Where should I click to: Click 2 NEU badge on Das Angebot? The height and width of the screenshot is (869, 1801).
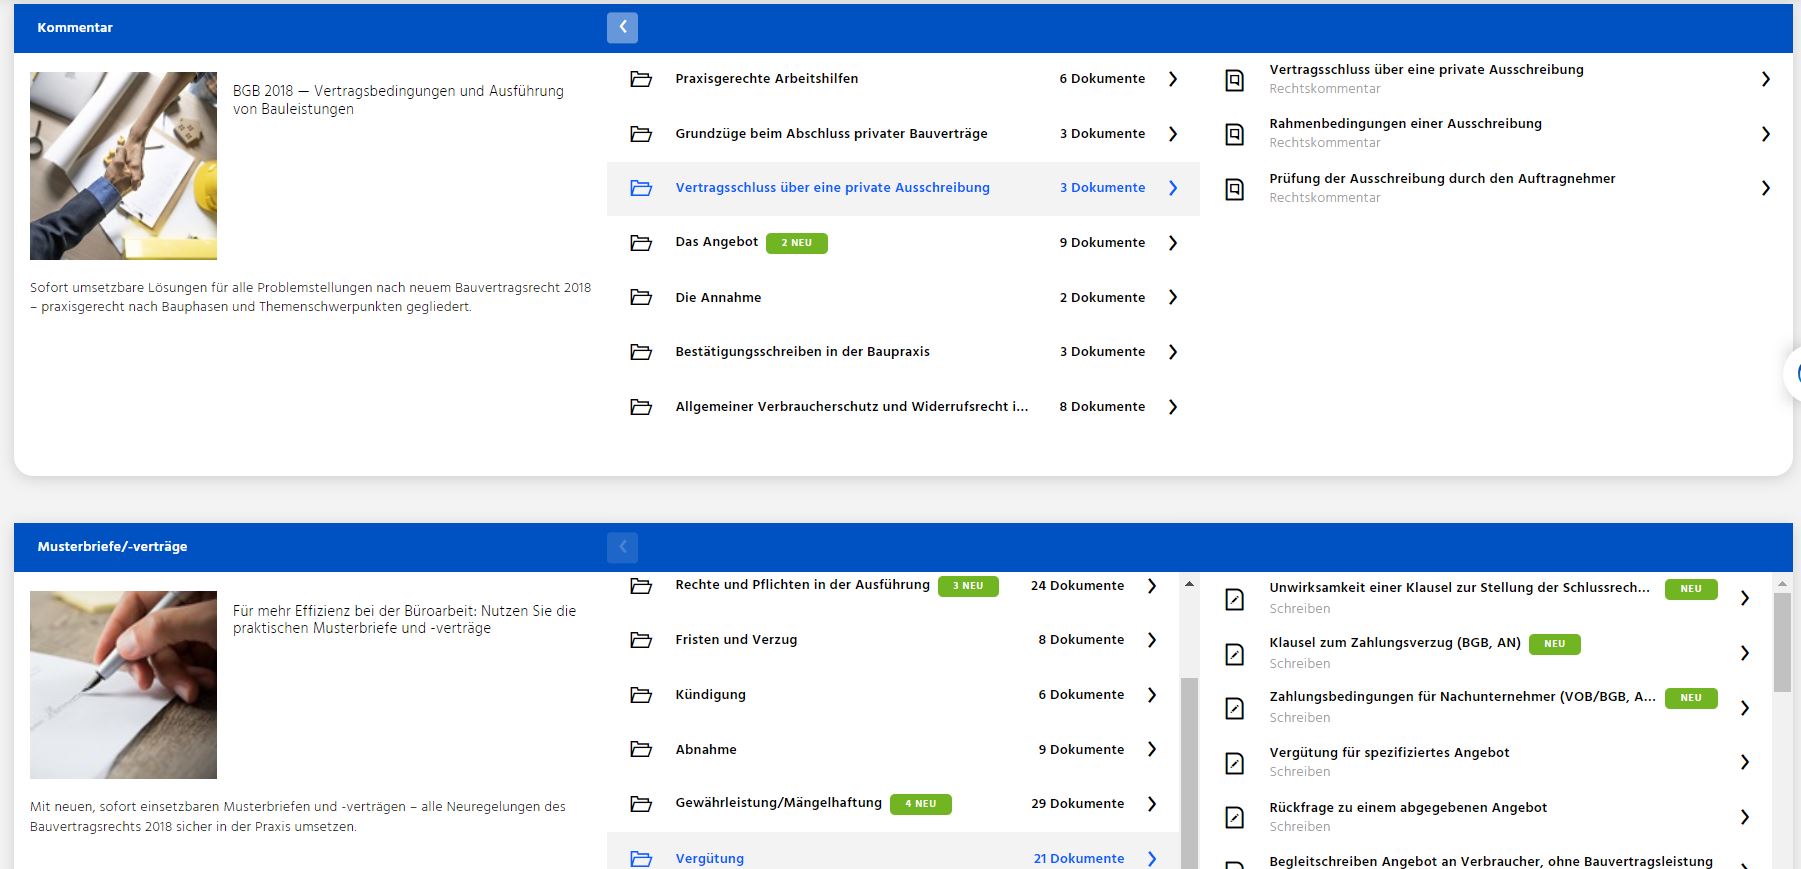[x=797, y=243]
